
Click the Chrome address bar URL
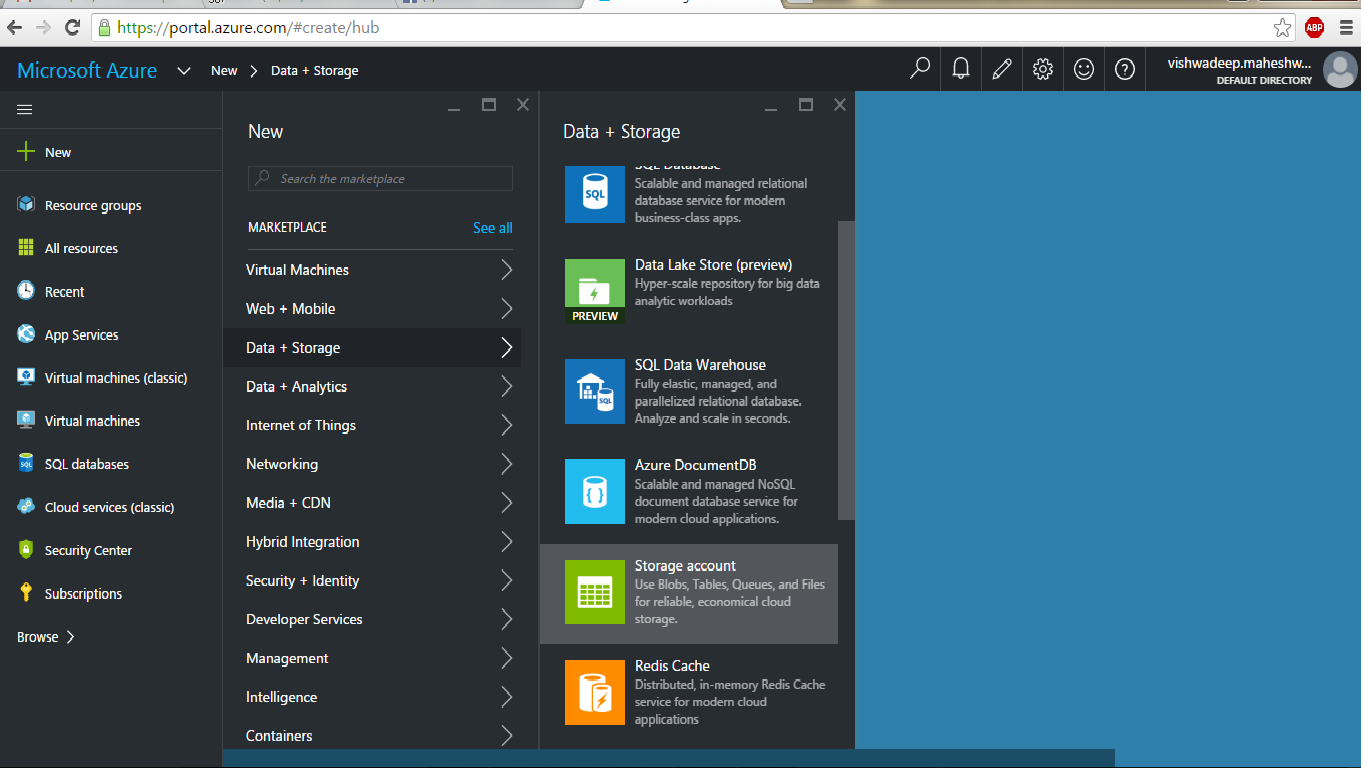[248, 27]
